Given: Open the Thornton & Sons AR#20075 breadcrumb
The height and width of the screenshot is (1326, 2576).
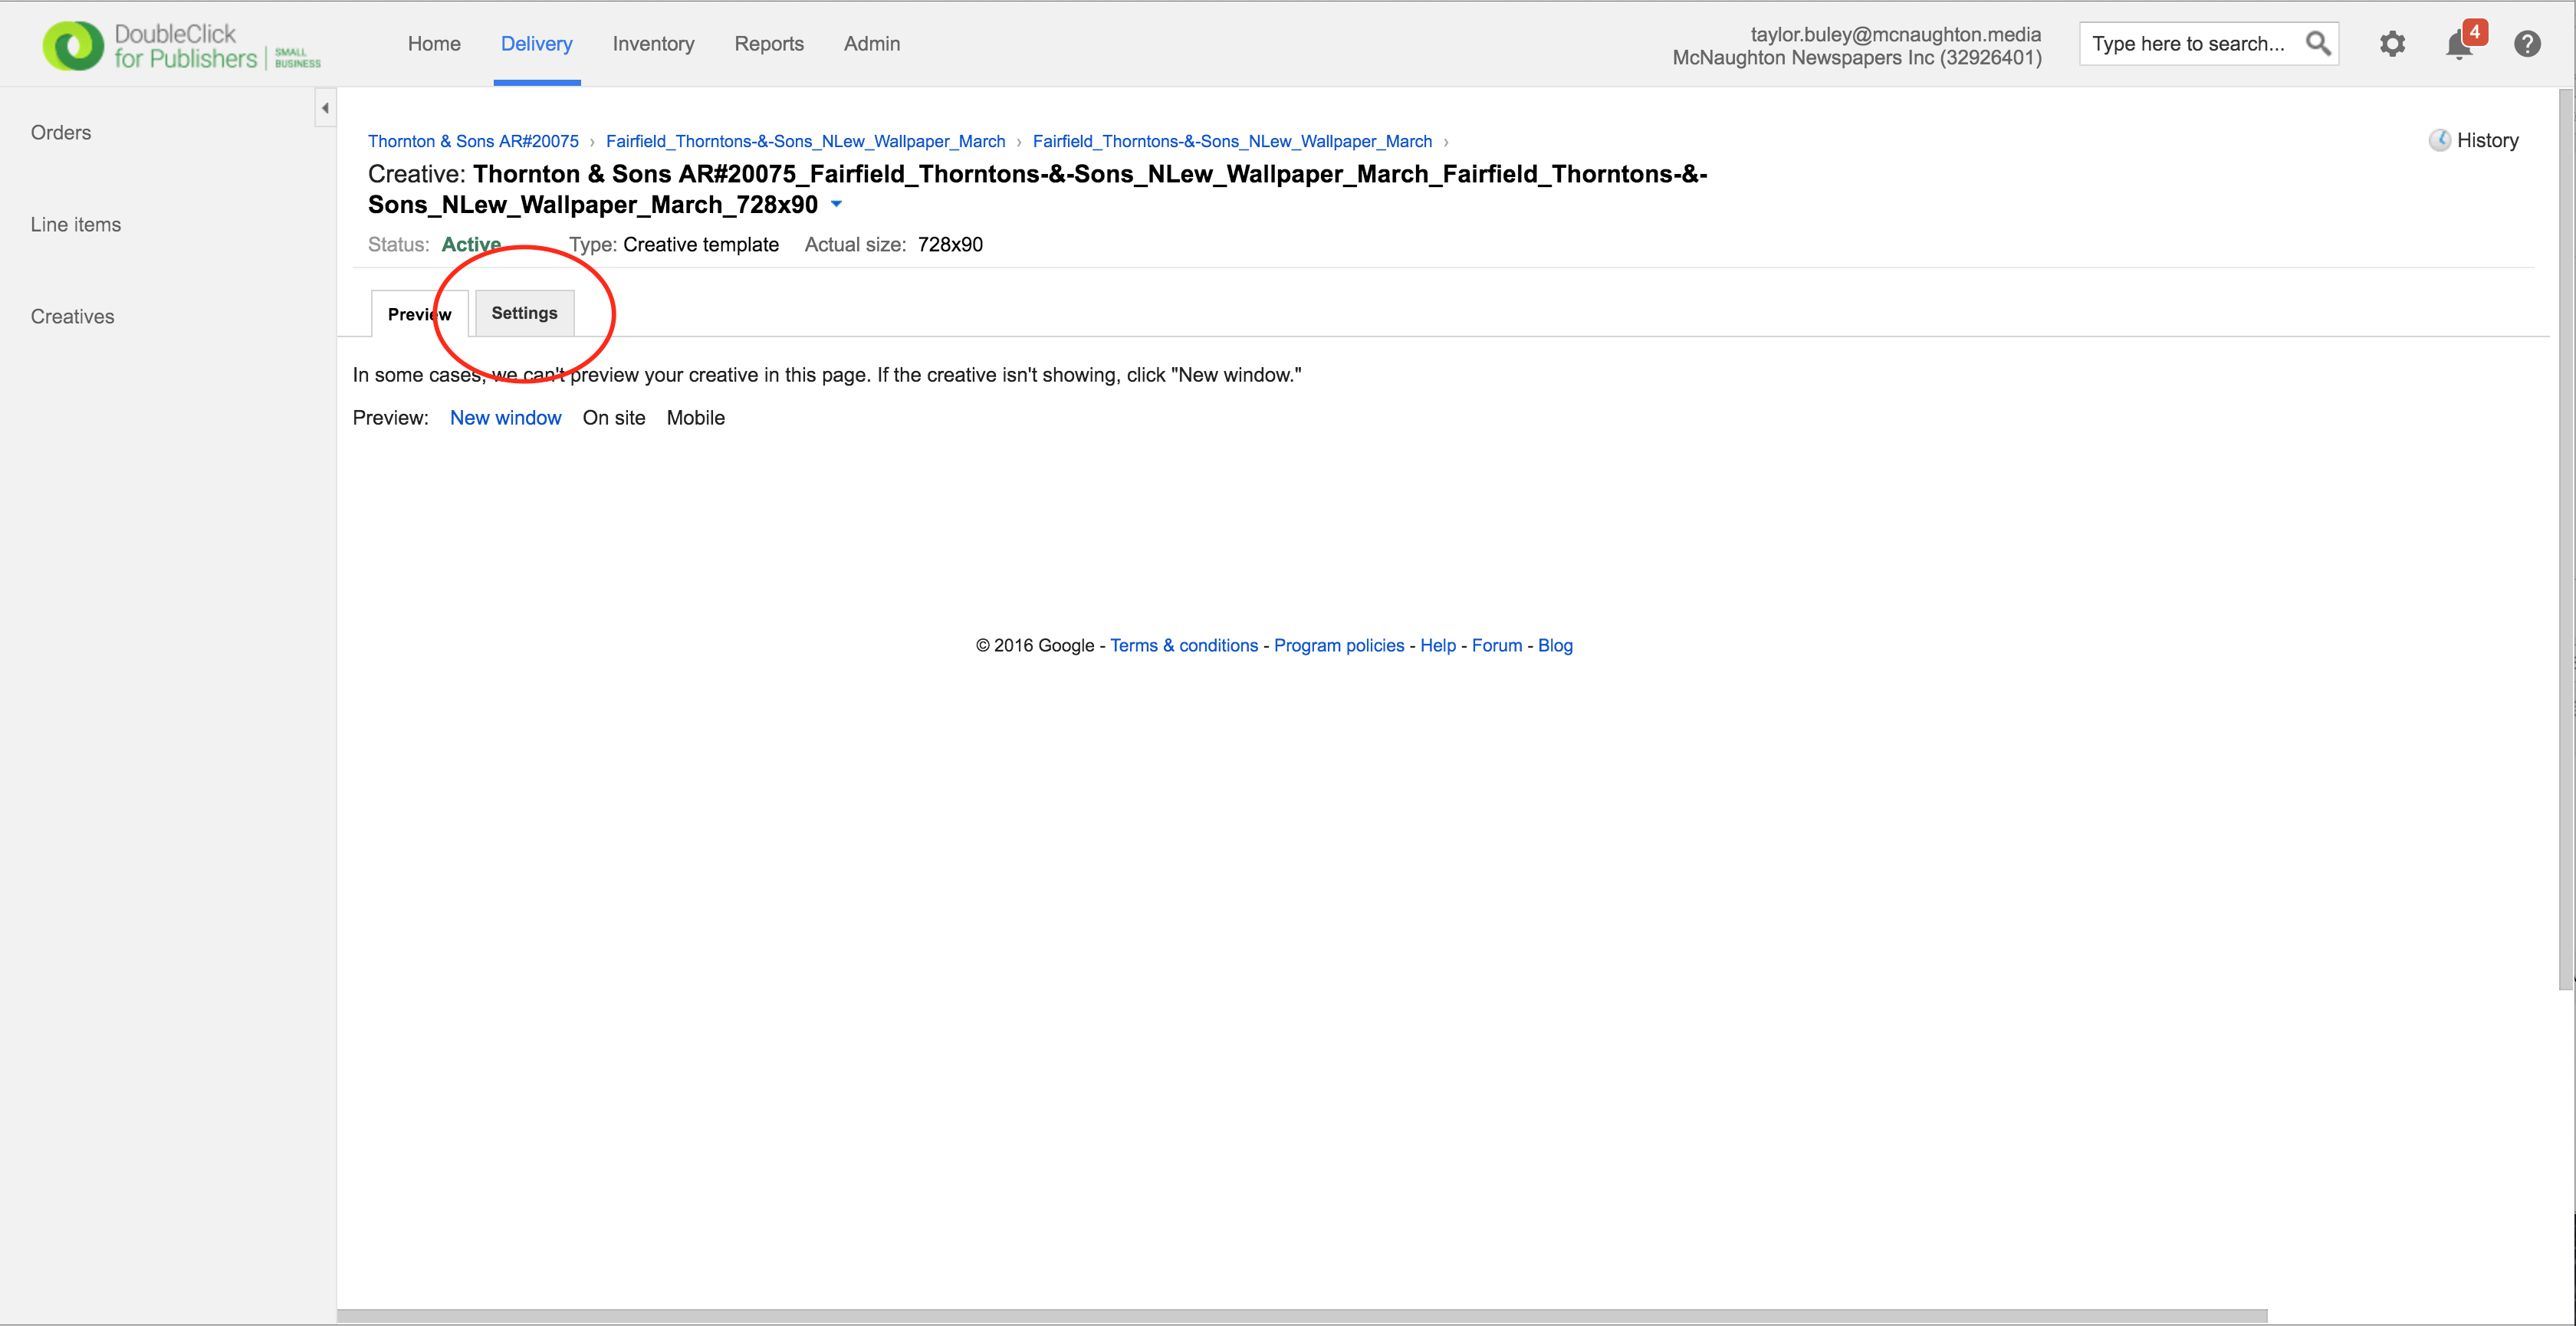Looking at the screenshot, I should coord(473,141).
